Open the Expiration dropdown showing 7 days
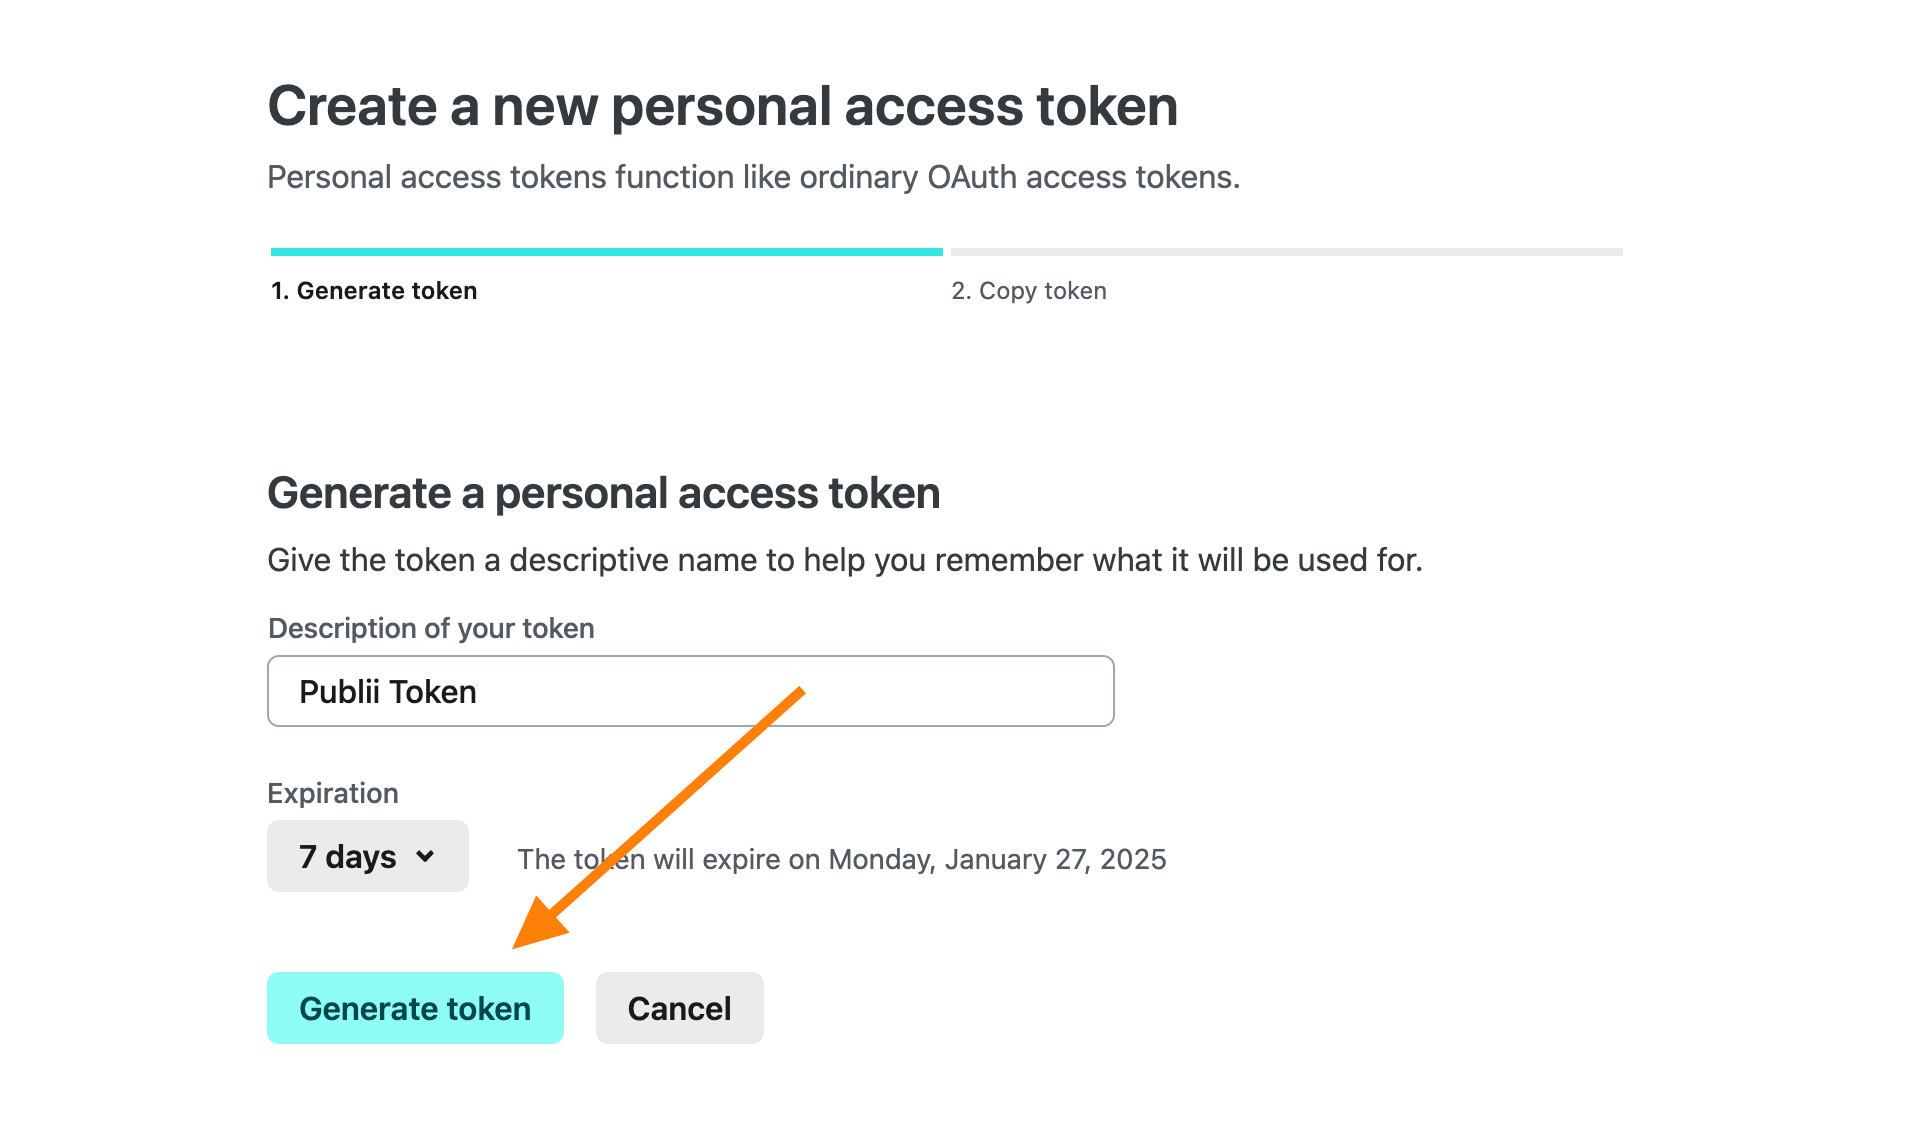Screen dimensions: 1932x1144 coord(367,856)
